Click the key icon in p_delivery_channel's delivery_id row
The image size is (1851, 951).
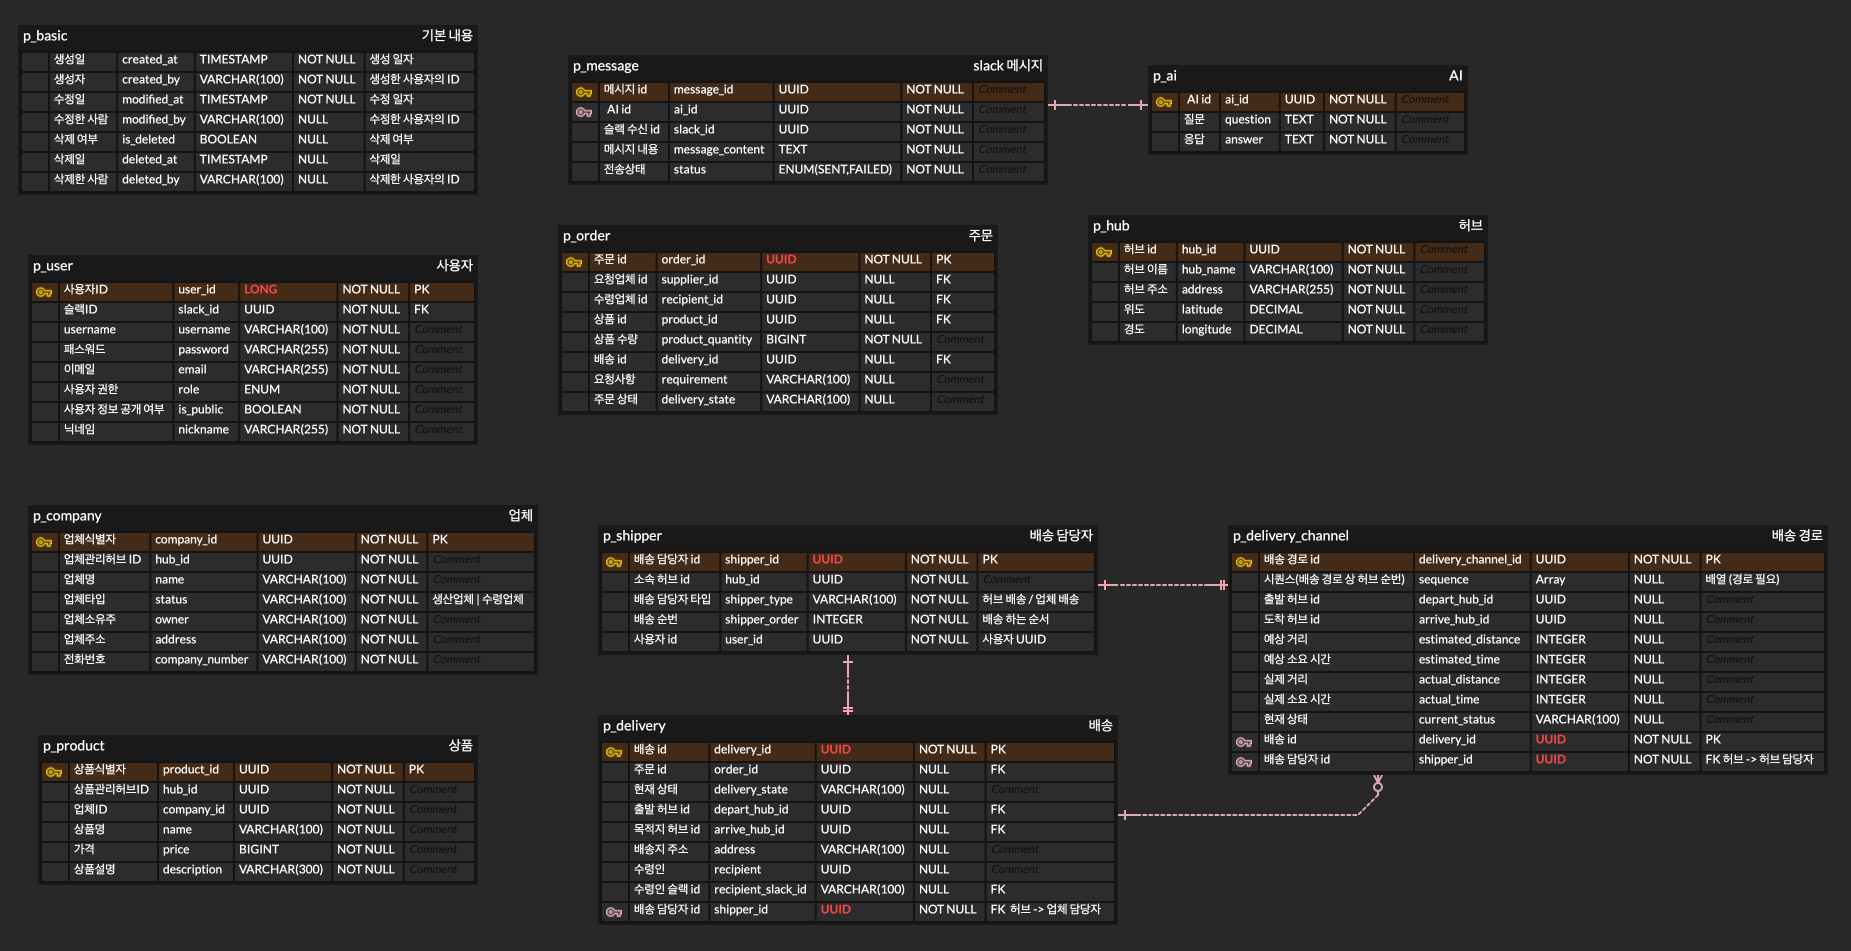(x=1244, y=741)
